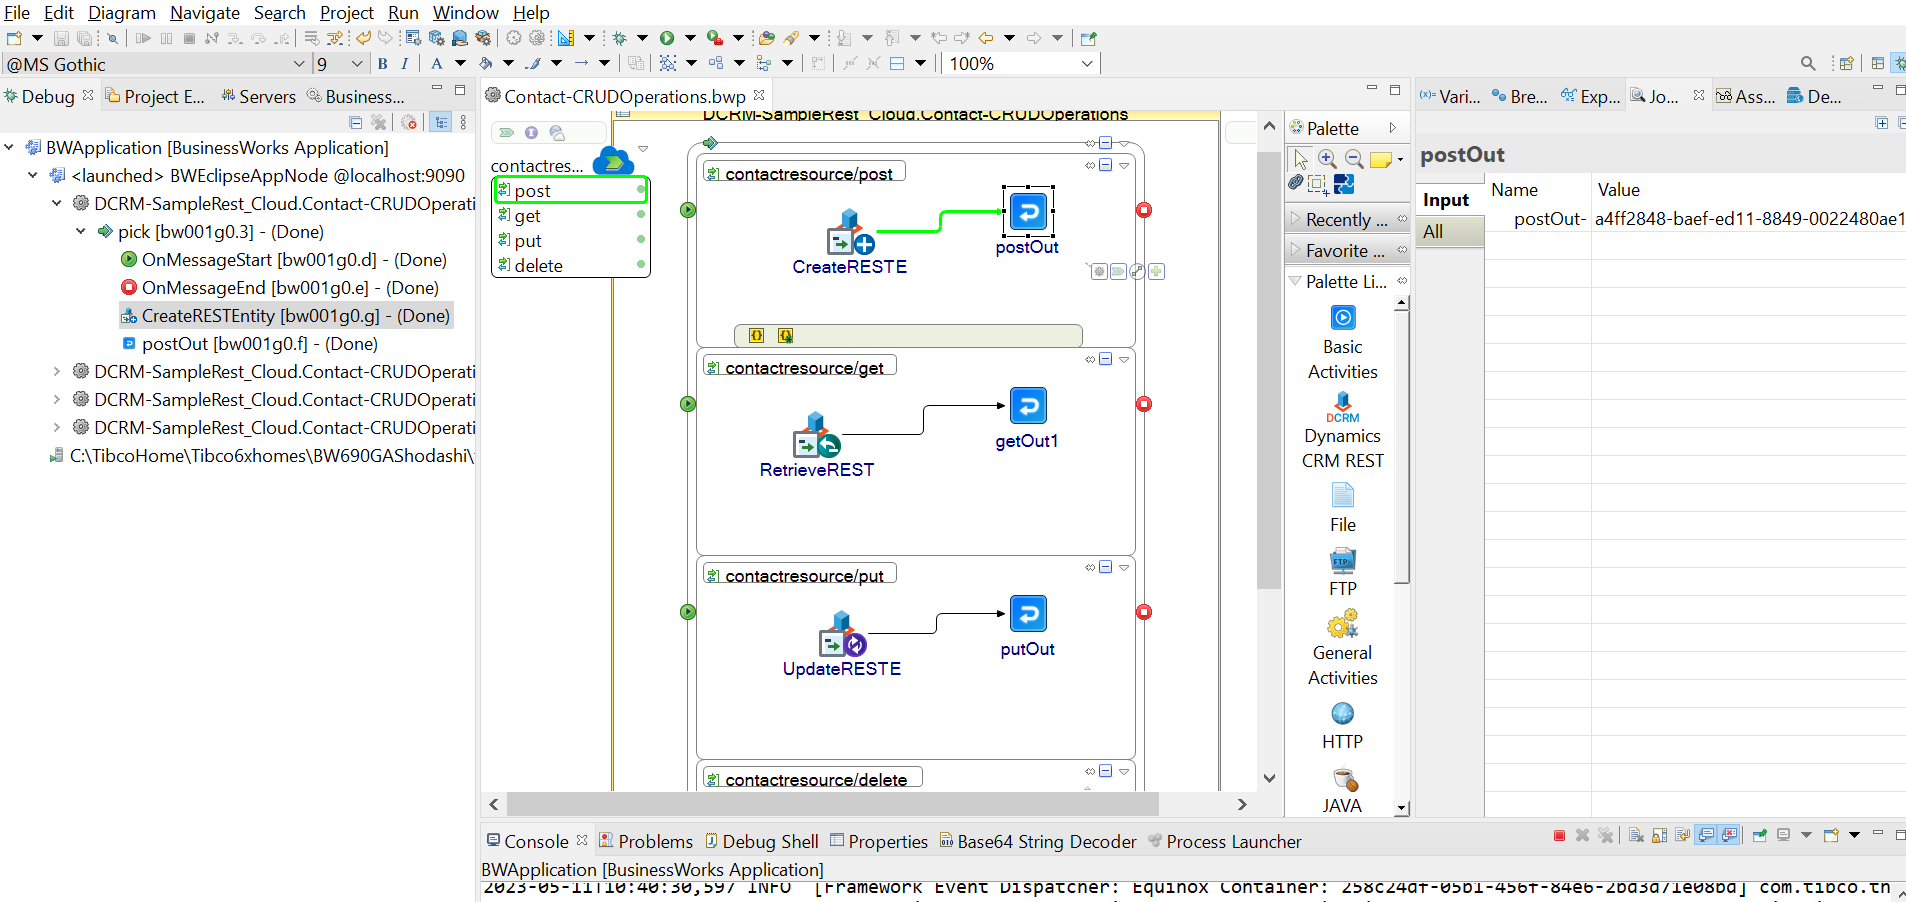Select the CreateRESTE activity icon

[849, 233]
